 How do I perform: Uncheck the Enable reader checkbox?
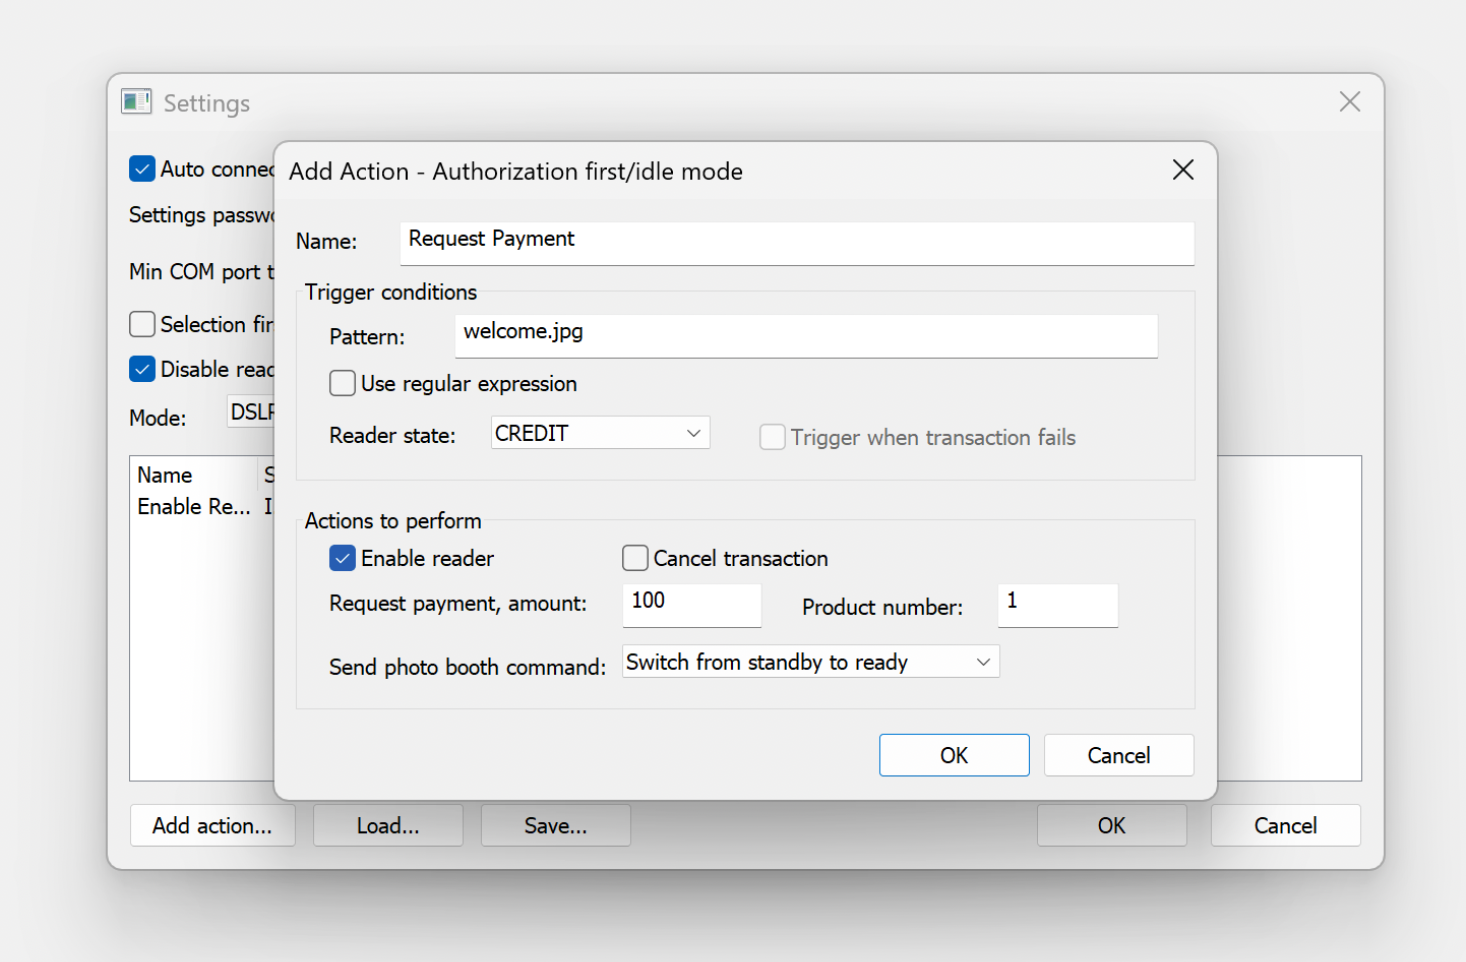click(x=343, y=558)
